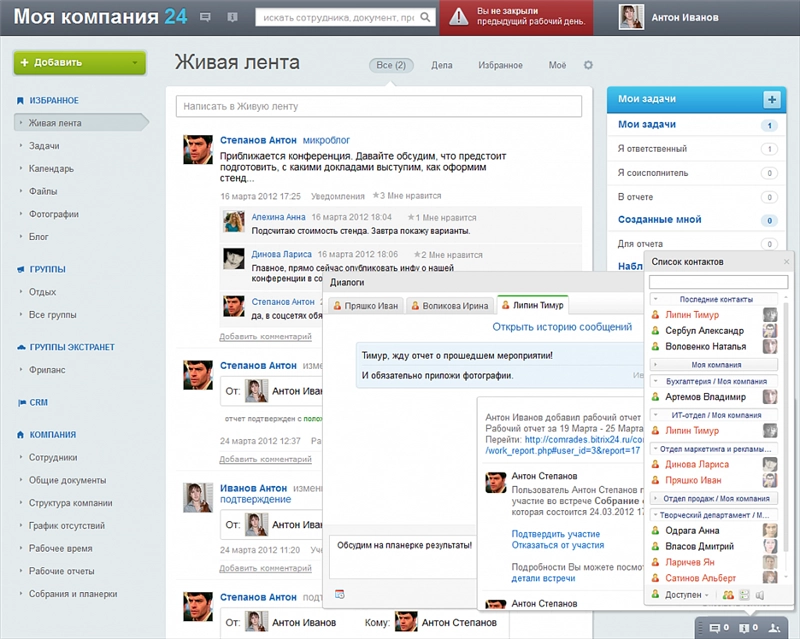Open Задачи in the left sidebar
This screenshot has height=639, width=800.
click(44, 146)
